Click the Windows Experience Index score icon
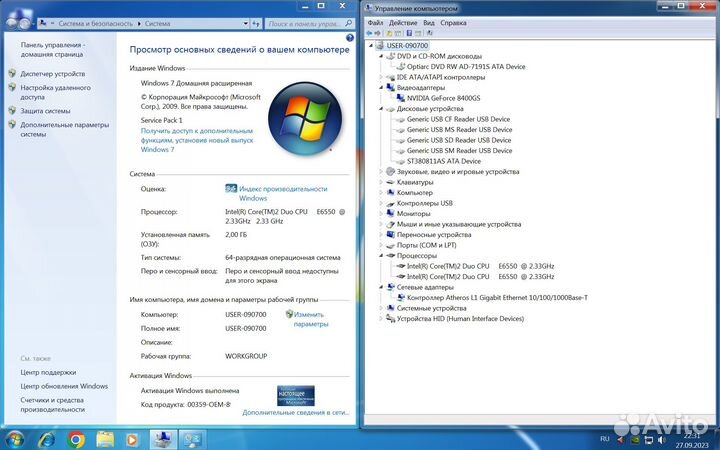This screenshot has height=450, width=720. coord(231,189)
